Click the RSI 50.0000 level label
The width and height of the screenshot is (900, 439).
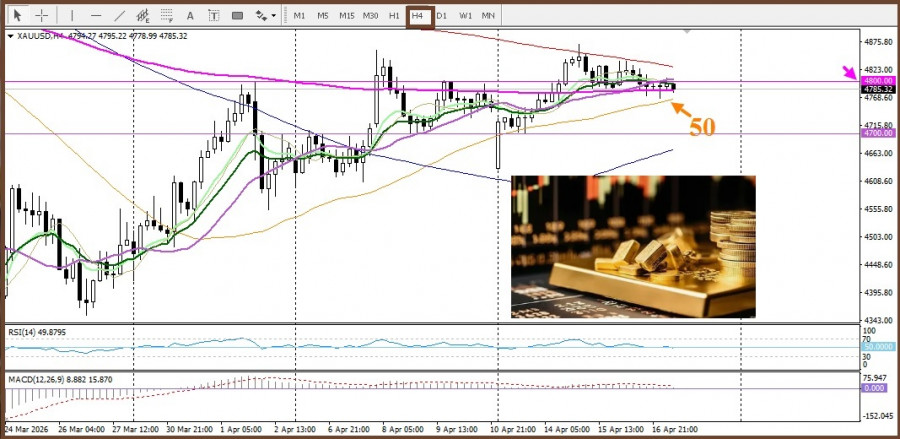878,347
